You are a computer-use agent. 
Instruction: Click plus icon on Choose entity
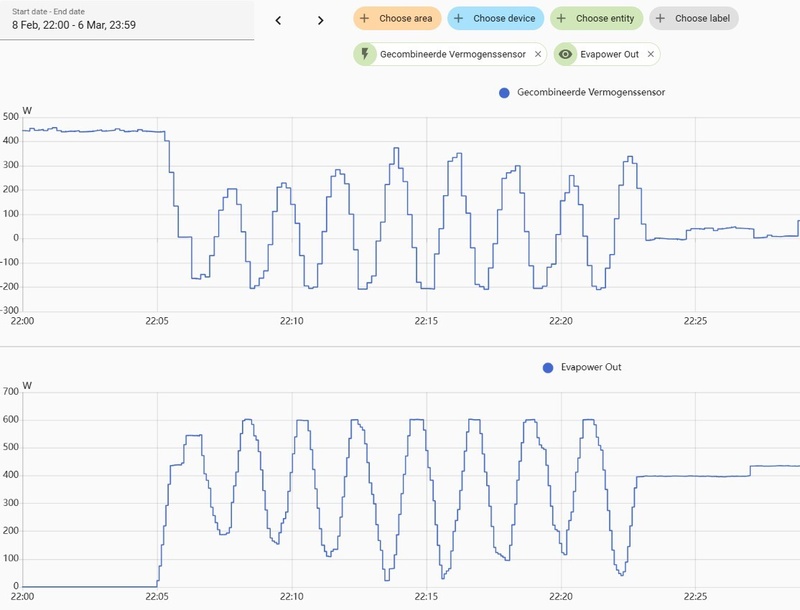pos(561,18)
